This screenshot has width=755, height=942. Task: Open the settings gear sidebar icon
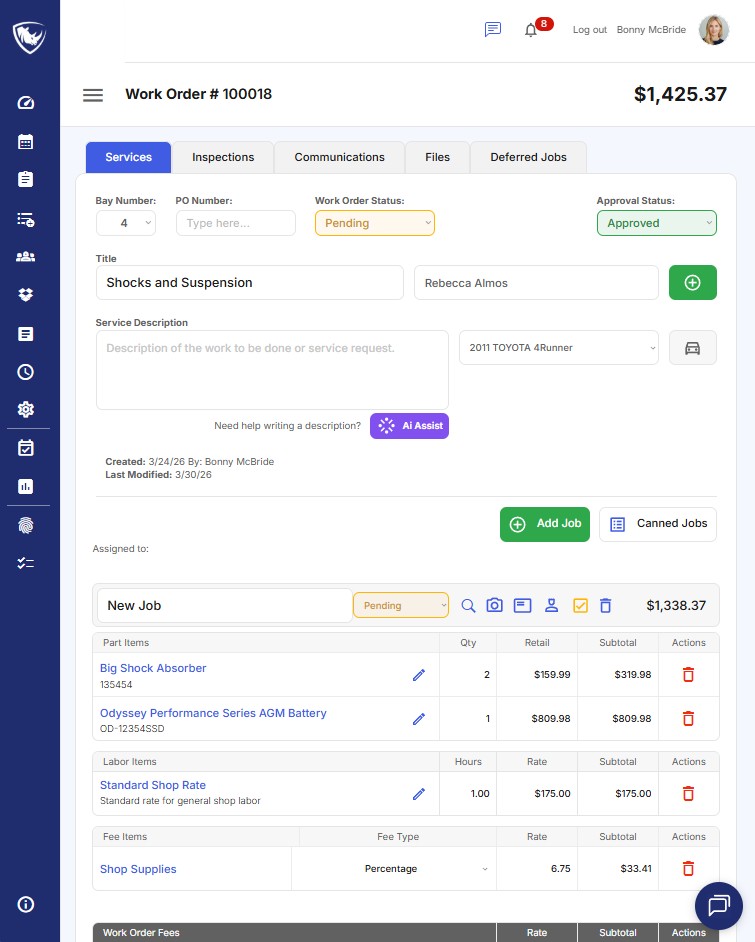pyautogui.click(x=25, y=409)
